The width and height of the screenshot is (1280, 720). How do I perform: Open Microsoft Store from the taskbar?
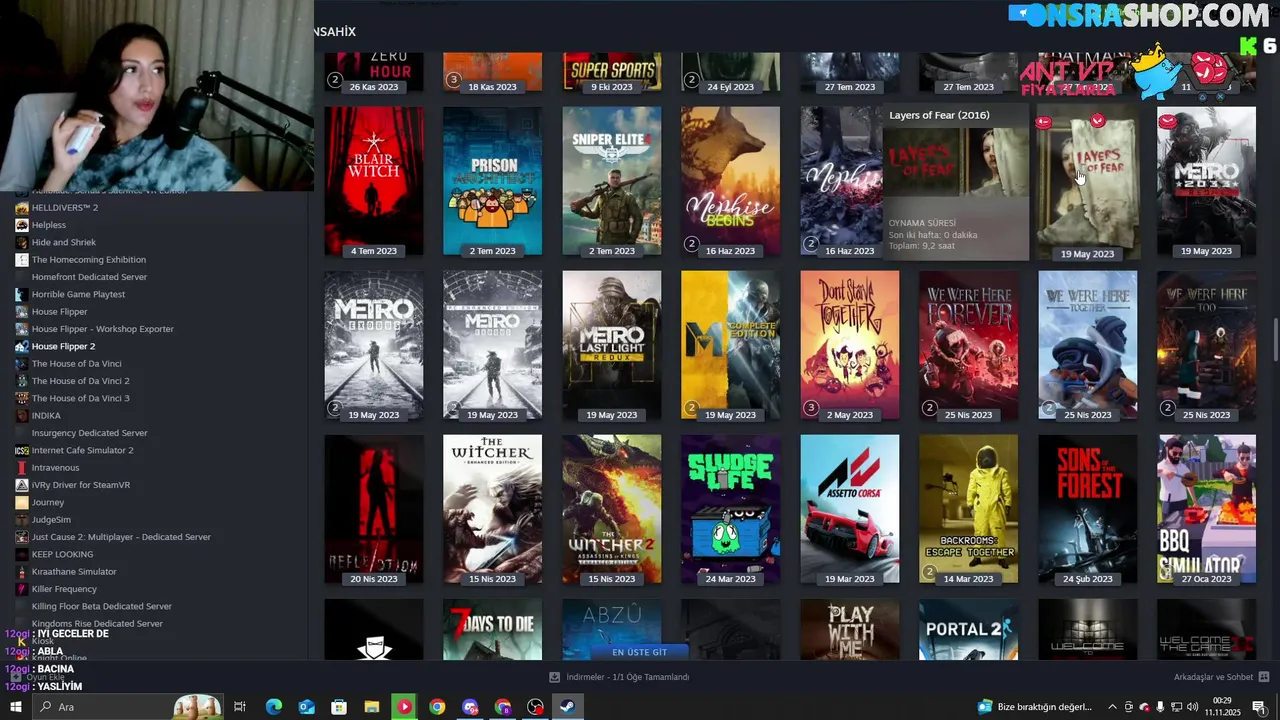click(x=339, y=707)
